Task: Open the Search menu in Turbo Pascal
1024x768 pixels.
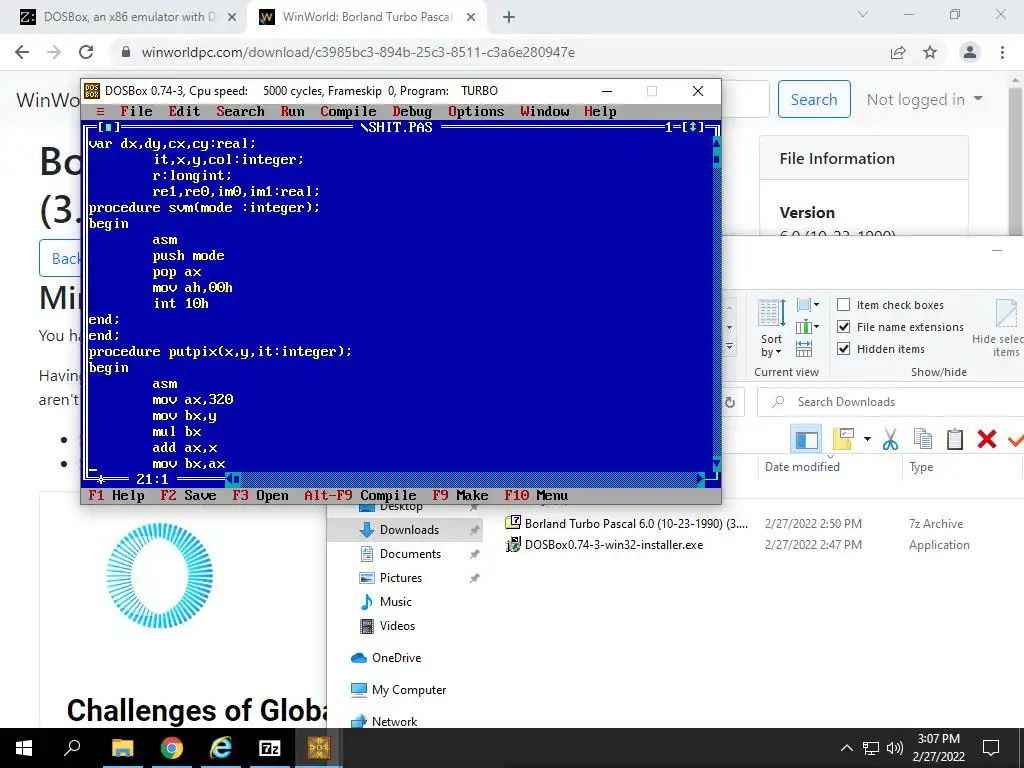Action: (x=240, y=112)
